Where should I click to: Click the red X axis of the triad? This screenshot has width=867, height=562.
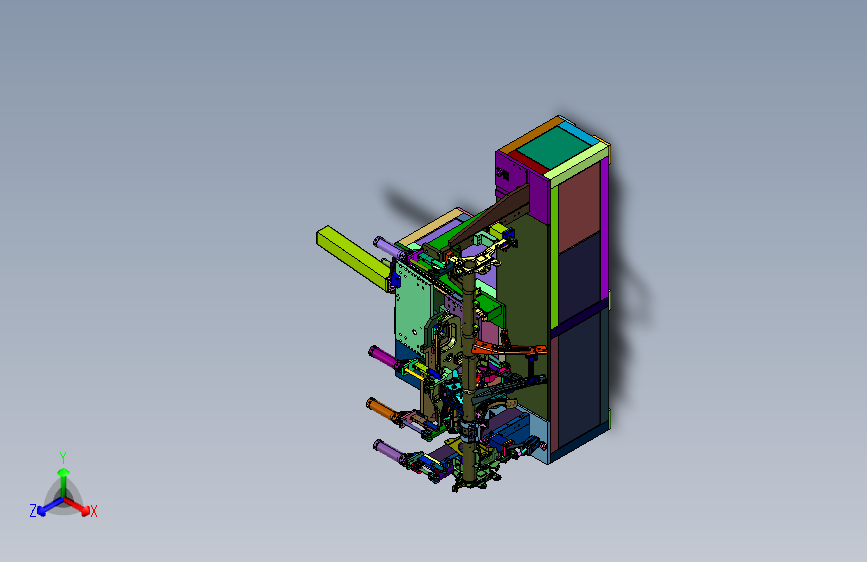[77, 506]
